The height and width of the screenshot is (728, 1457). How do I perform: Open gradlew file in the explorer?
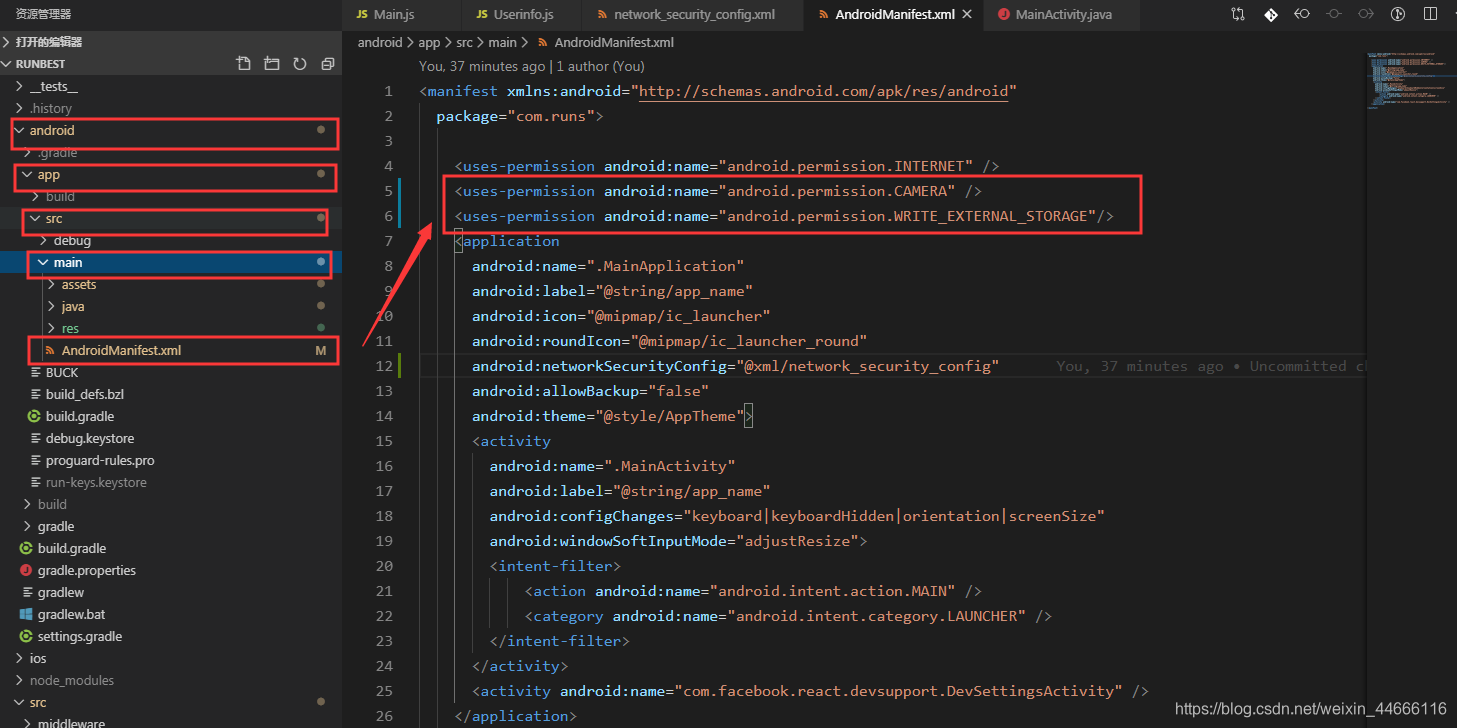point(171,592)
